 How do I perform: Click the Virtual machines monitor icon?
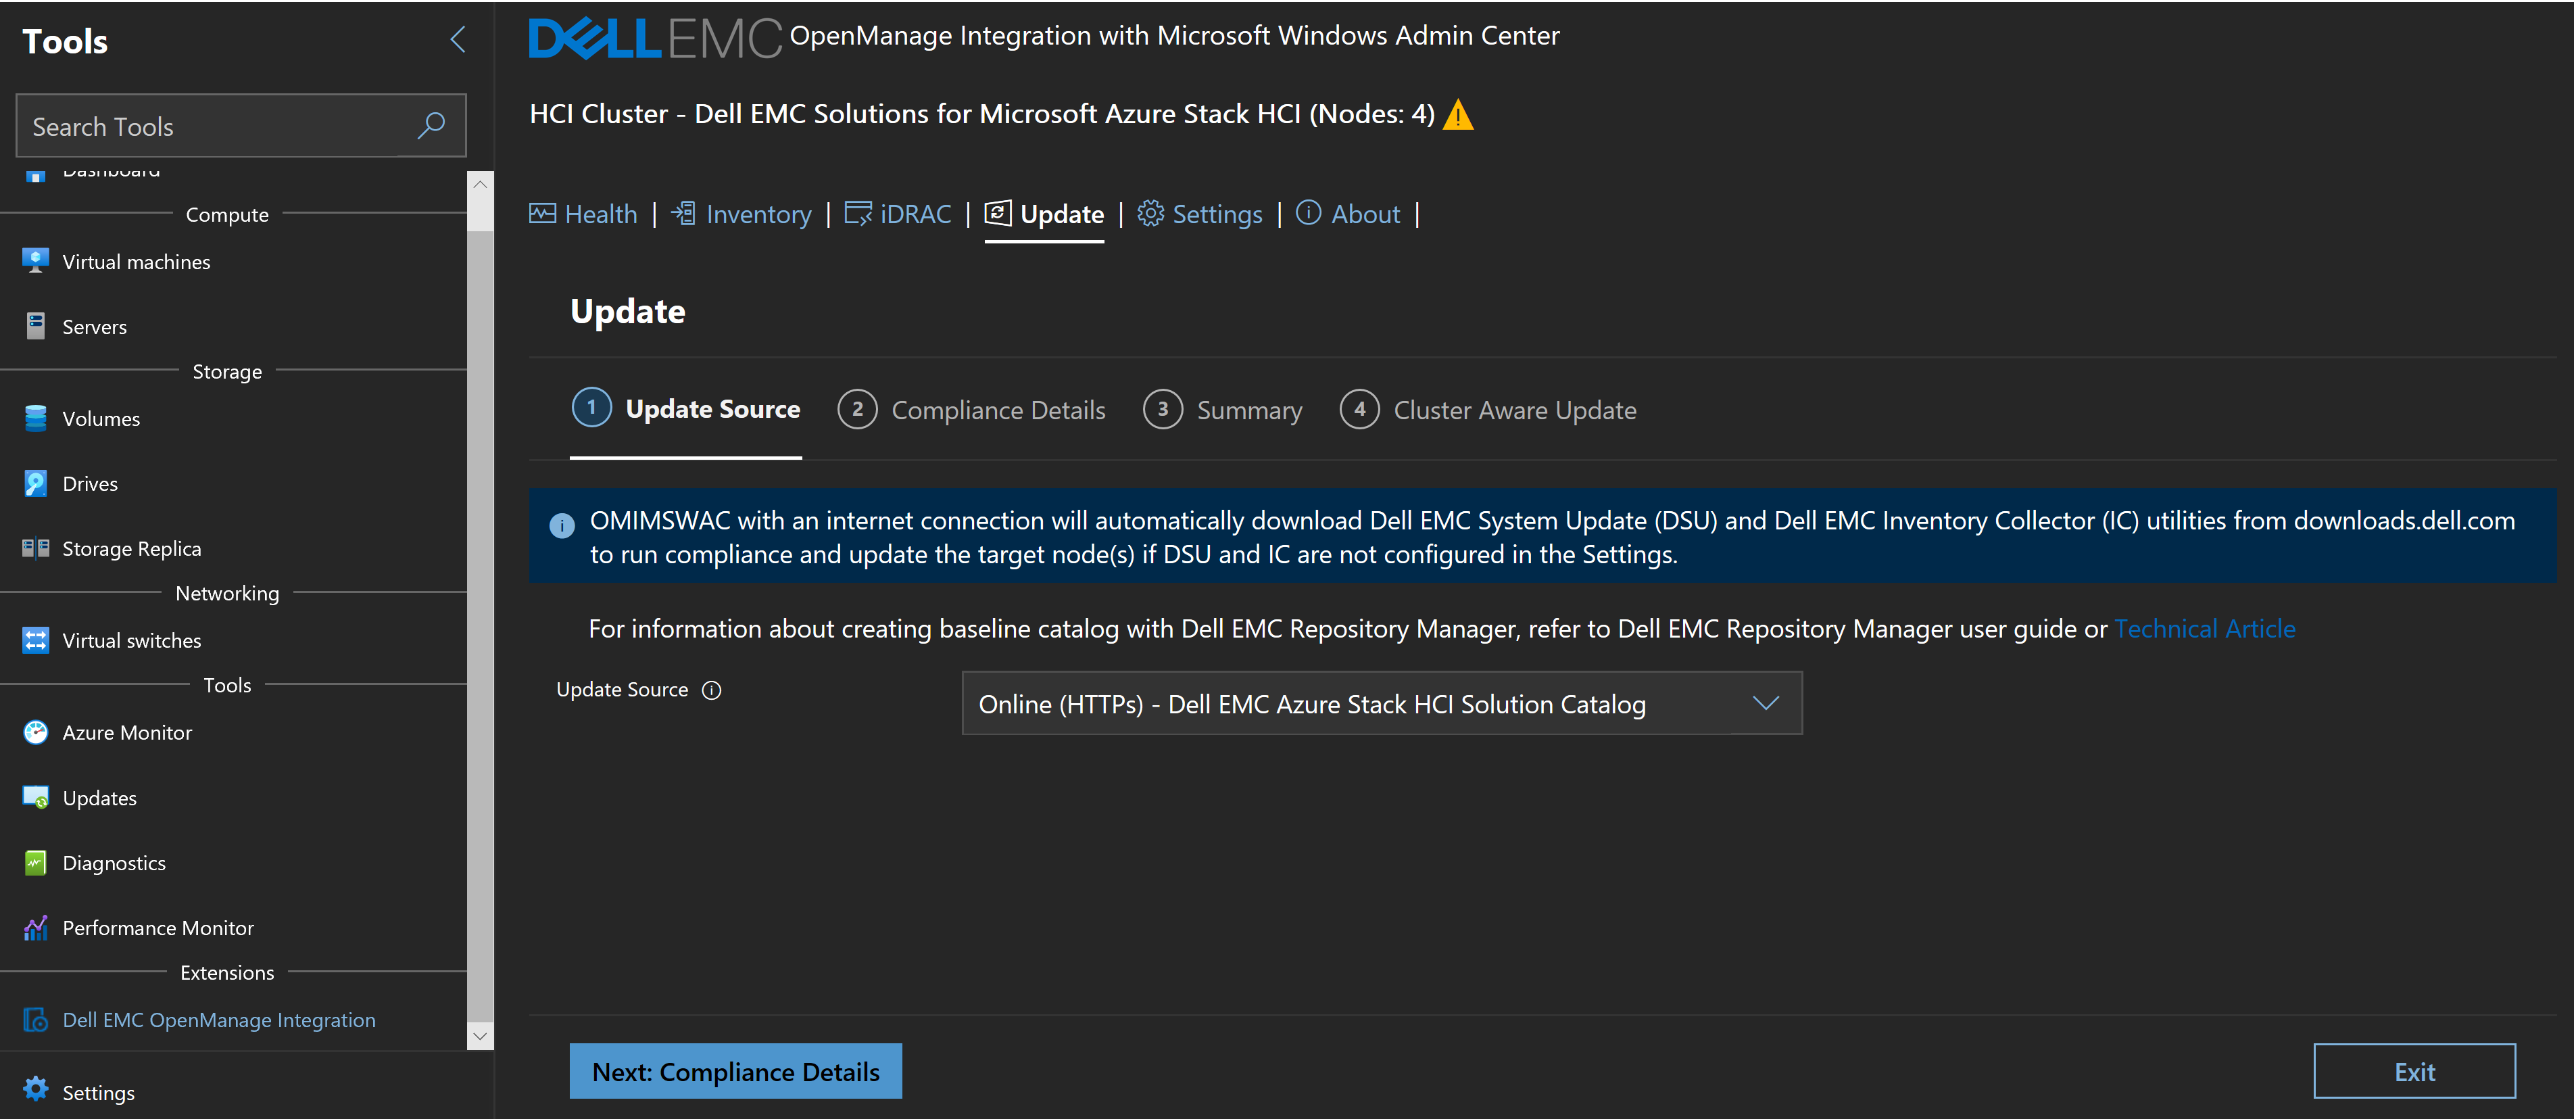[35, 261]
